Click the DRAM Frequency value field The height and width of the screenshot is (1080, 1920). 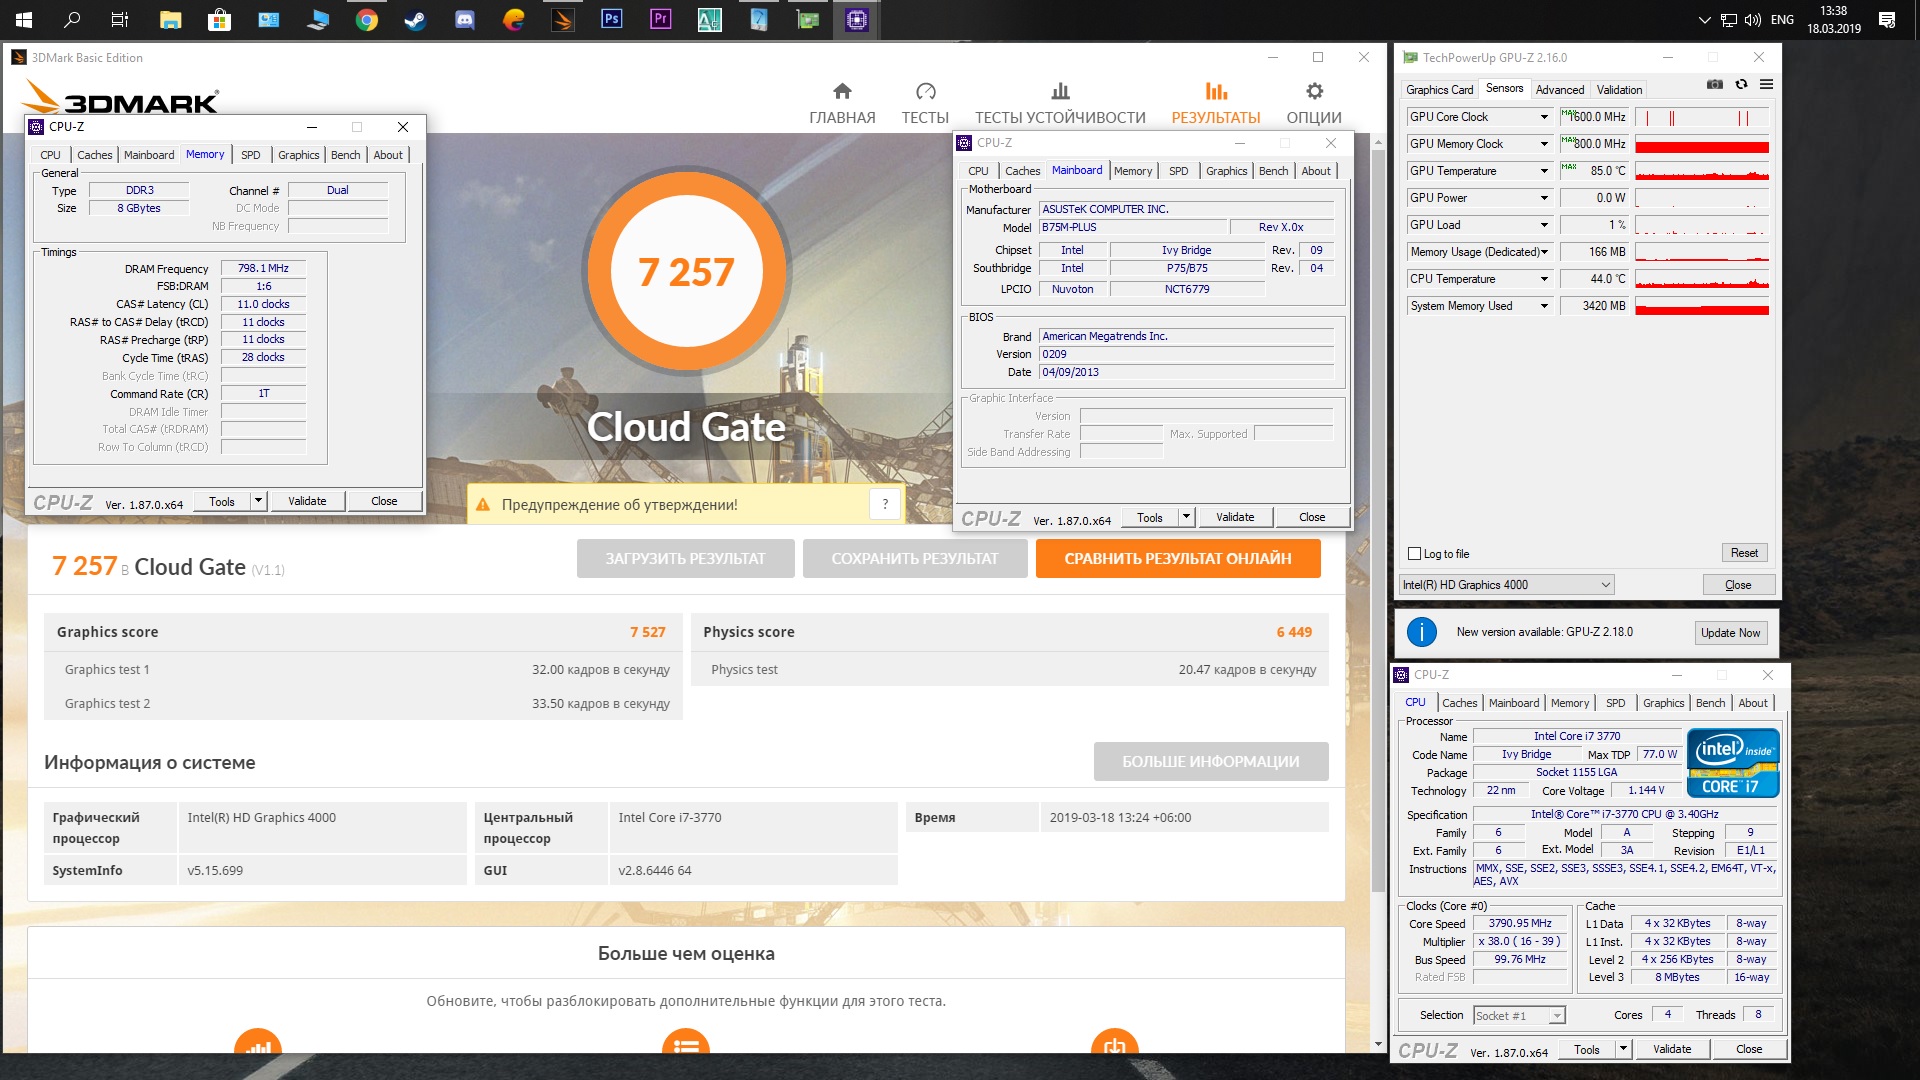[x=263, y=268]
